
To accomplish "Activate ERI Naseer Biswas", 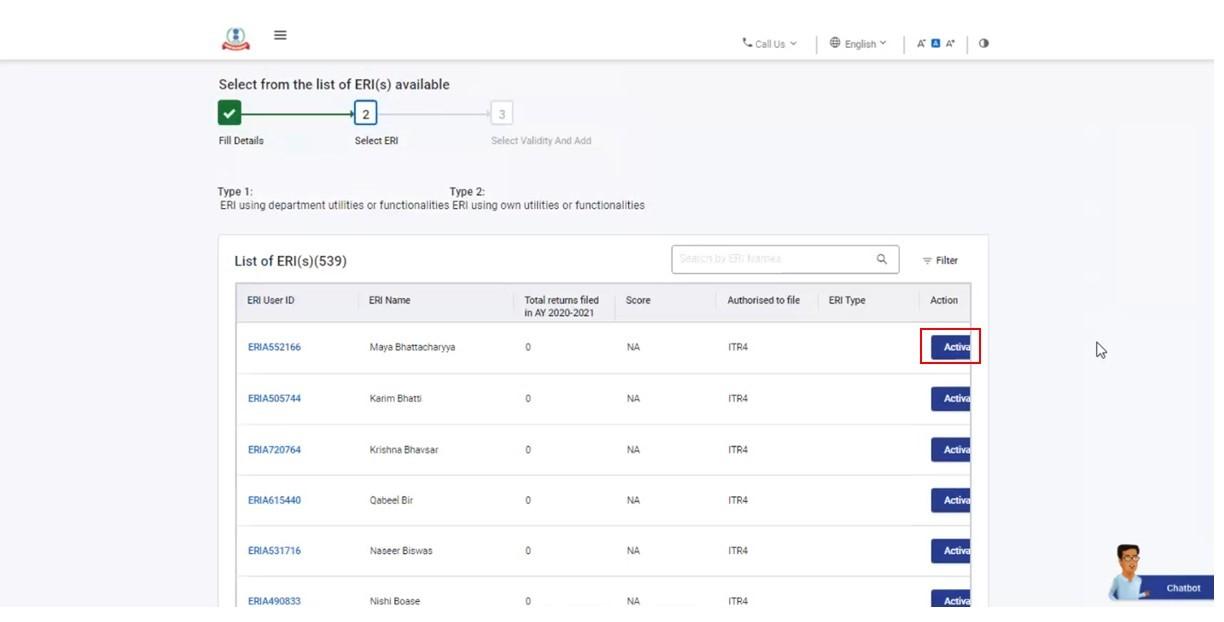I will click(951, 551).
